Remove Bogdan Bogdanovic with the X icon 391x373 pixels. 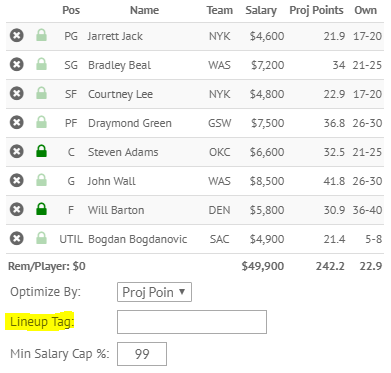[x=17, y=238]
